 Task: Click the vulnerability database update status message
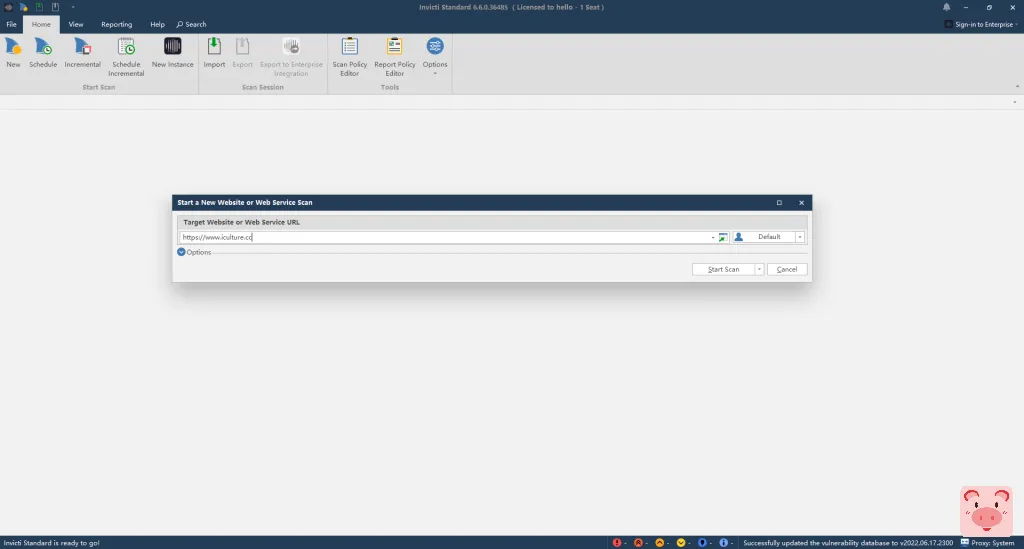coord(848,542)
